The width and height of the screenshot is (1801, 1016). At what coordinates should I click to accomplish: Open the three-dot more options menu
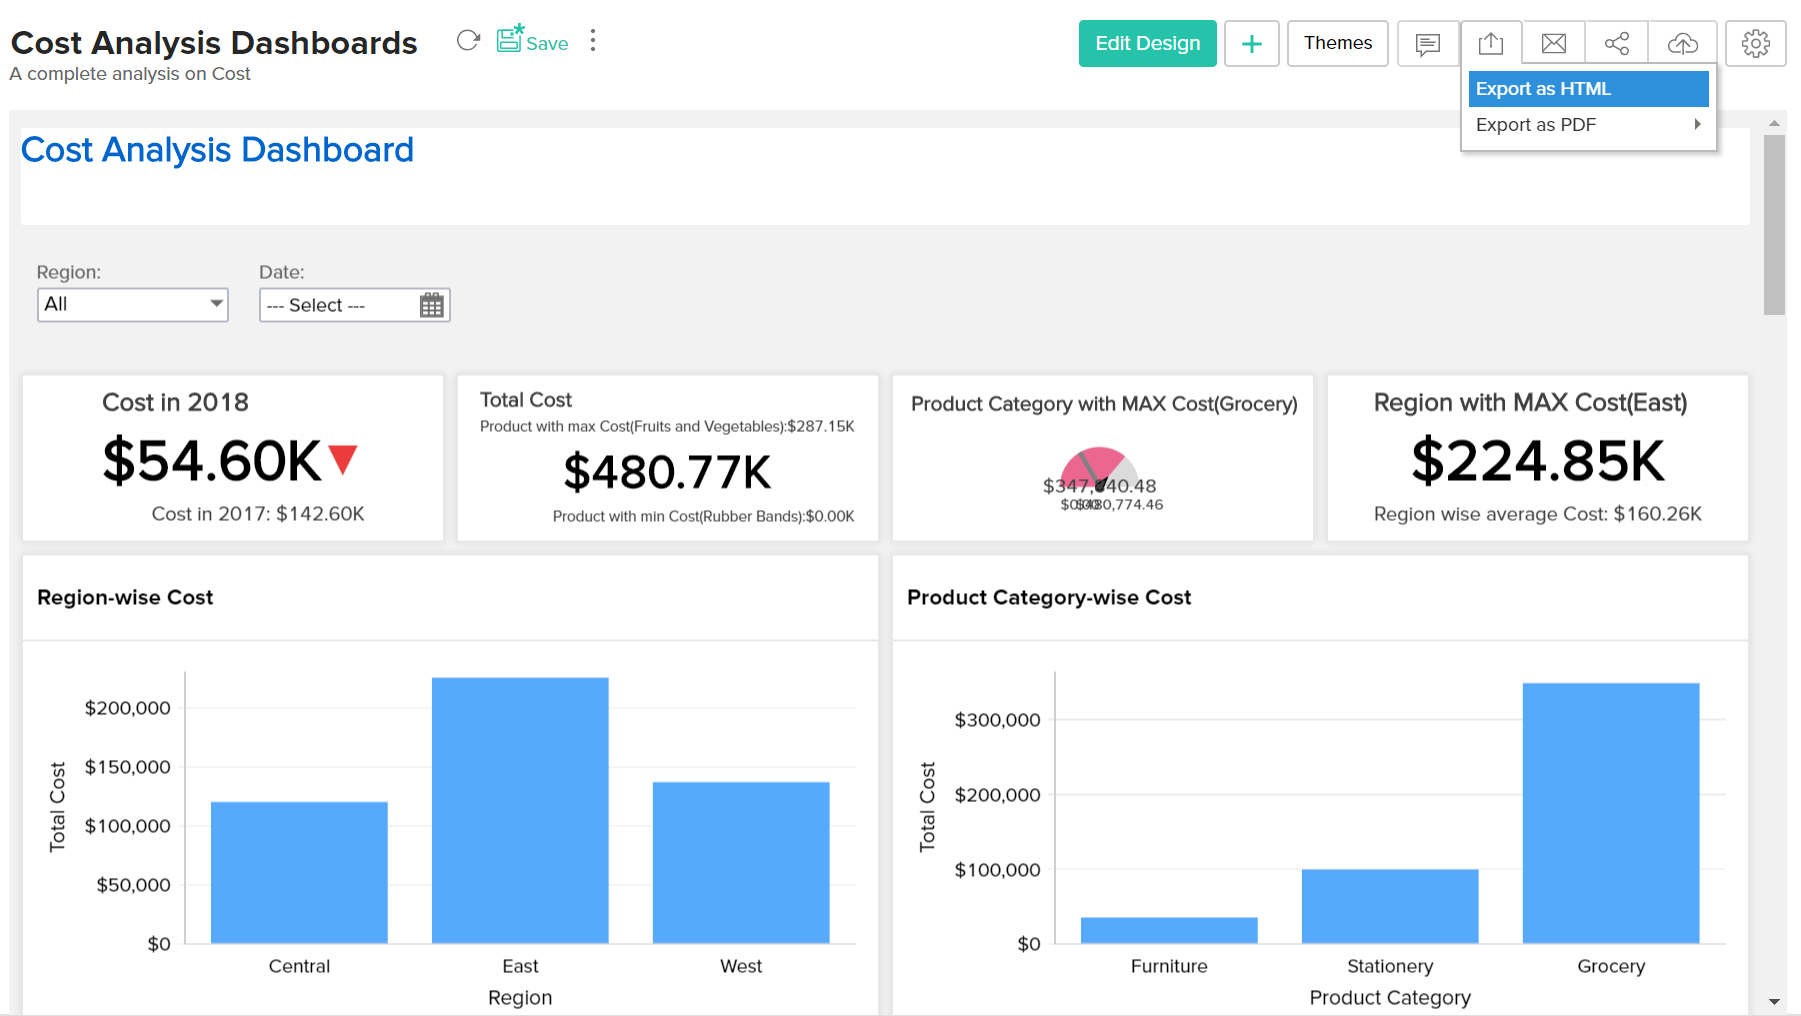click(x=593, y=41)
